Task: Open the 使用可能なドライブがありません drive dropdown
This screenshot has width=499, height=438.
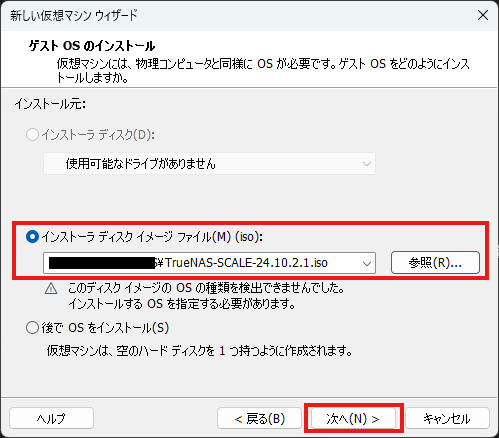Action: 209,164
